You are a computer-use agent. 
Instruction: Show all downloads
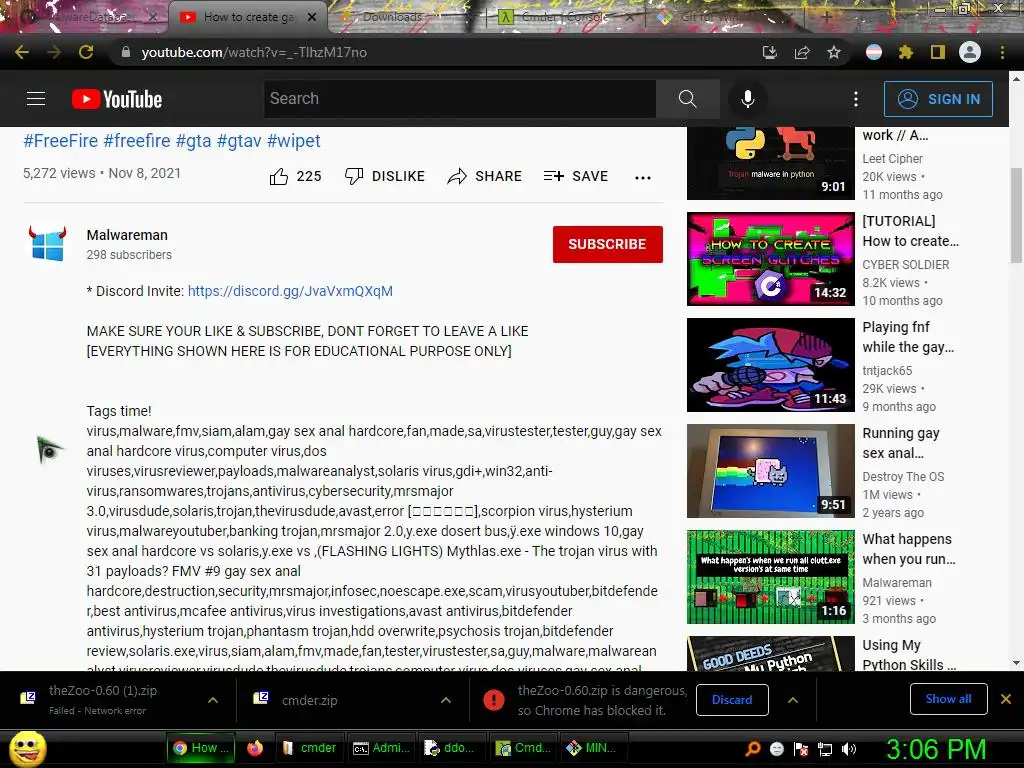(948, 699)
